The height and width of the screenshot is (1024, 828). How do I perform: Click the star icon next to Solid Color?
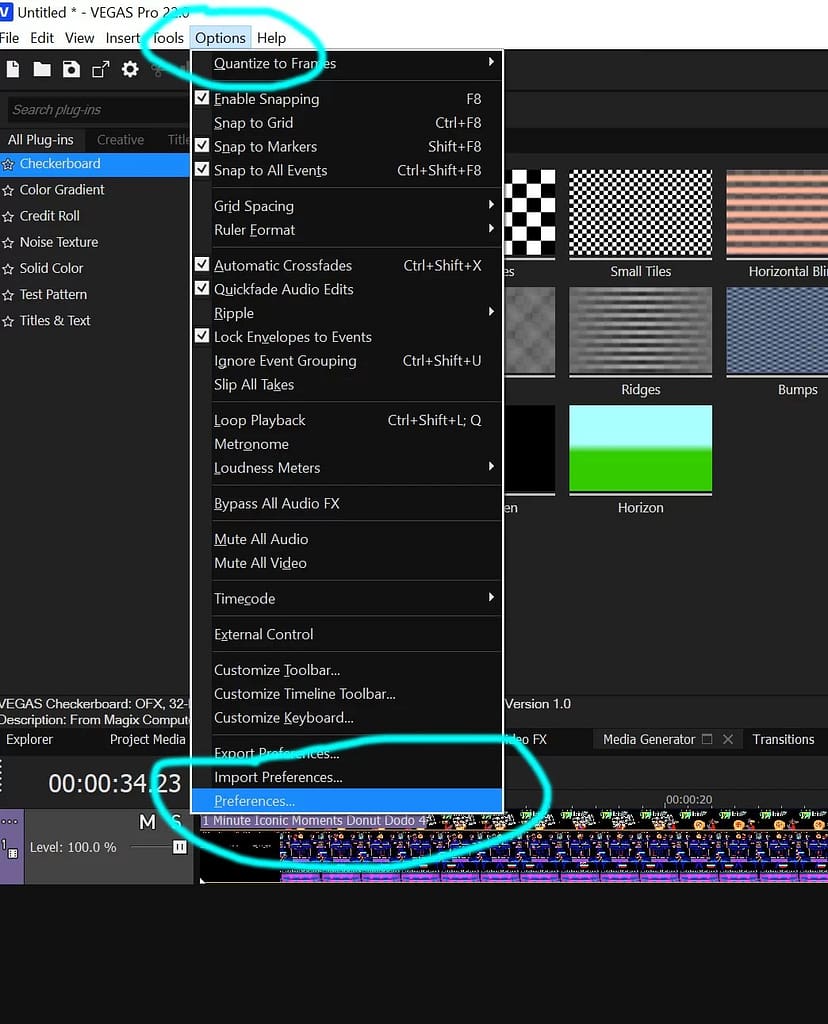tap(8, 269)
